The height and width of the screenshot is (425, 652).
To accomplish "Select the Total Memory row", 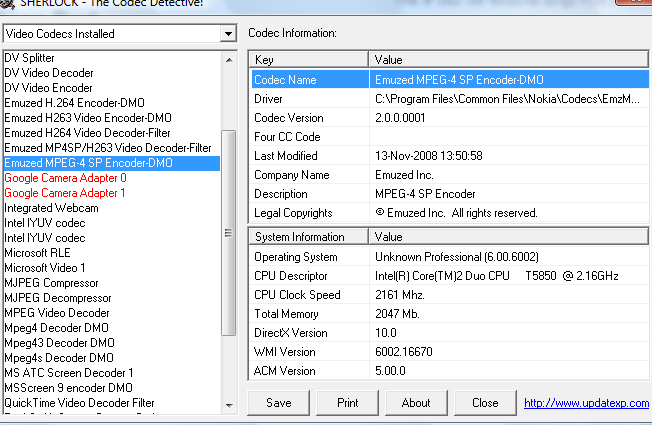I will click(450, 314).
